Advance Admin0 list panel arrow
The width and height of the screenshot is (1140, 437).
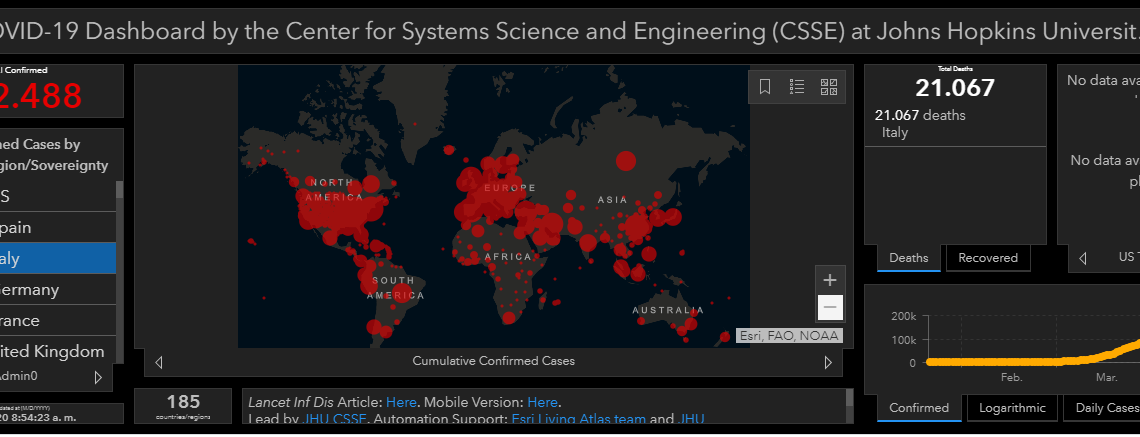pyautogui.click(x=98, y=377)
